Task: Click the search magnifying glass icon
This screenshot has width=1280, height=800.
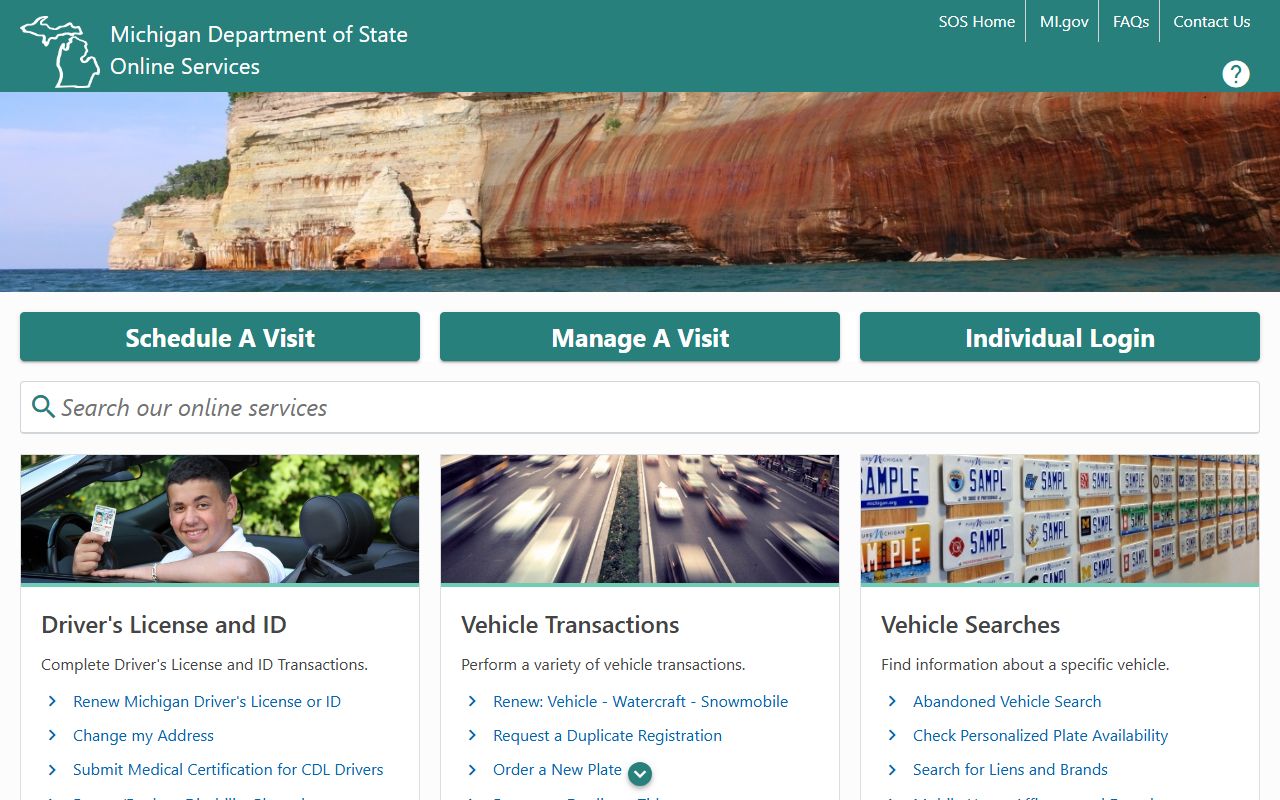Action: (x=43, y=406)
